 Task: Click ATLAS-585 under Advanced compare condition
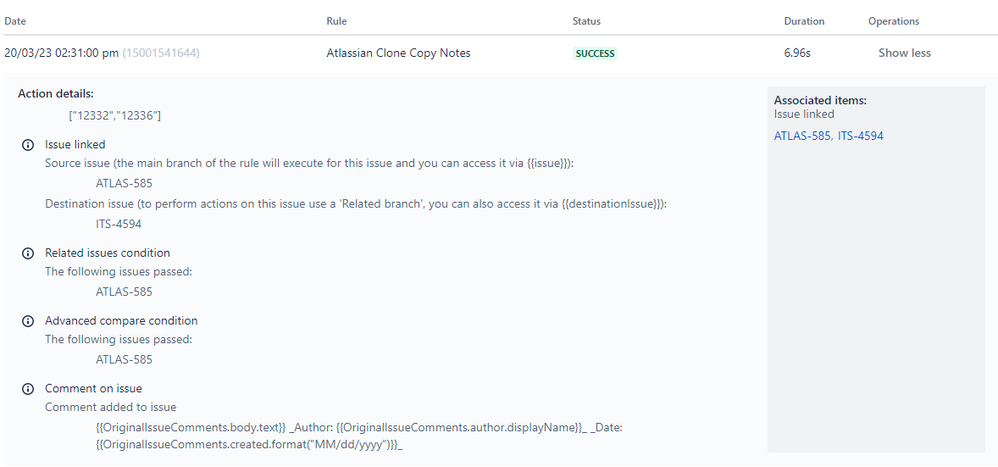(124, 359)
